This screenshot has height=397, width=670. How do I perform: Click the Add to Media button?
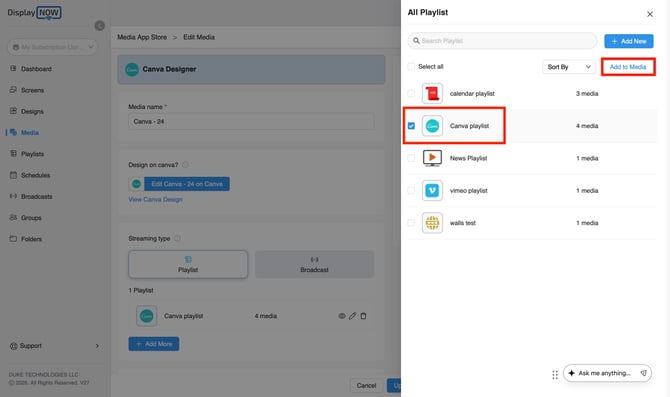click(628, 67)
